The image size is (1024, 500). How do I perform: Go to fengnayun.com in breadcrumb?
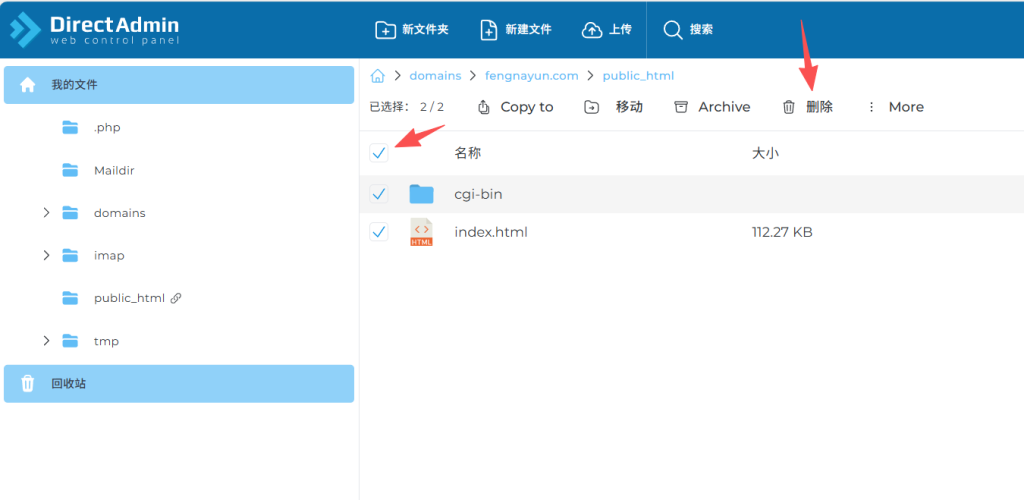[x=531, y=76]
